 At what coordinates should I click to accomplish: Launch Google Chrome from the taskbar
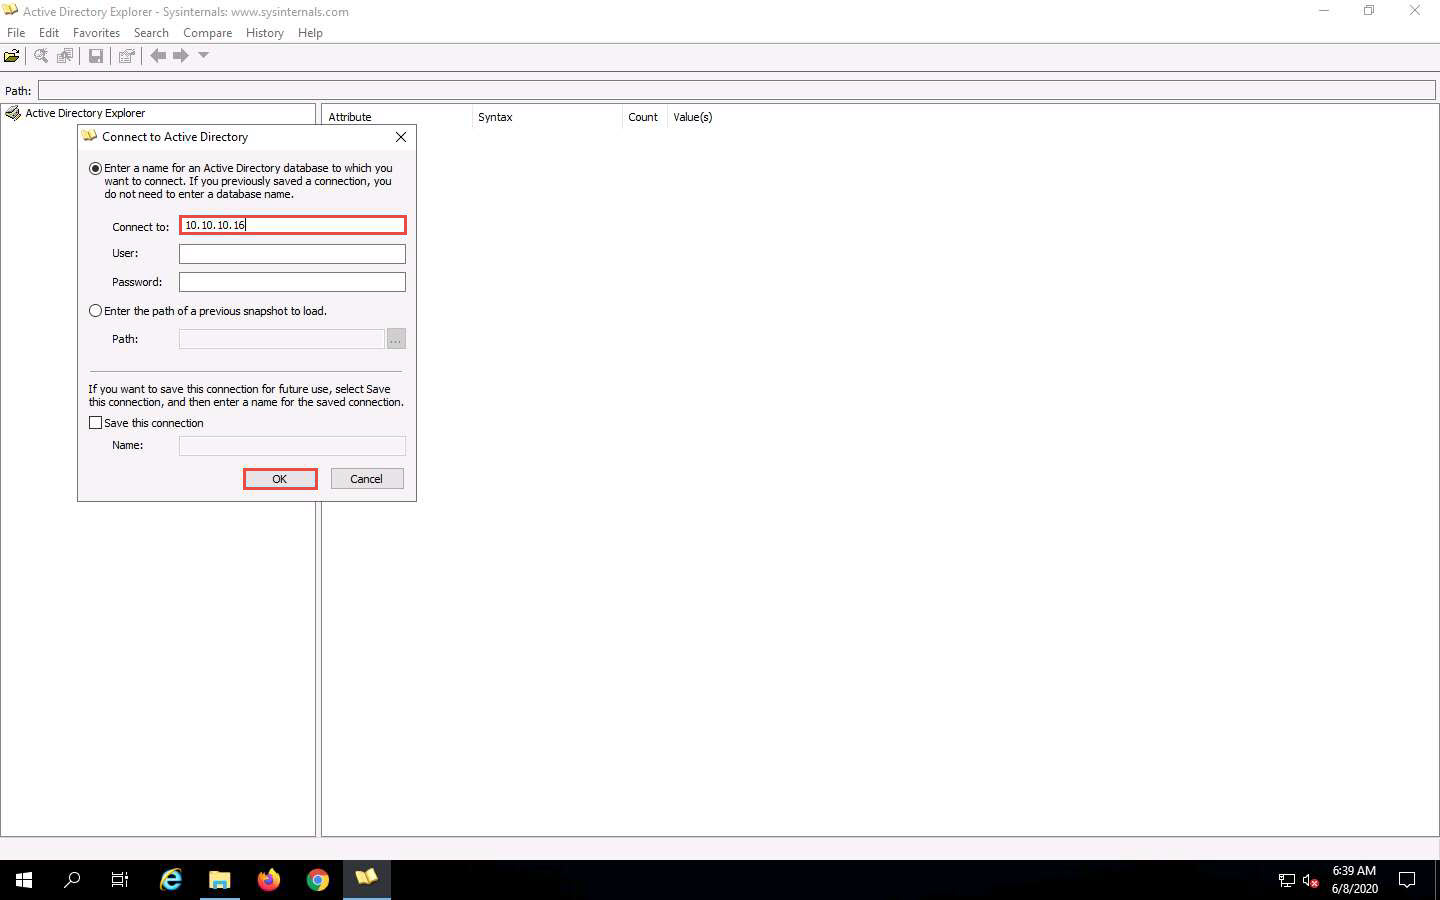click(x=318, y=880)
